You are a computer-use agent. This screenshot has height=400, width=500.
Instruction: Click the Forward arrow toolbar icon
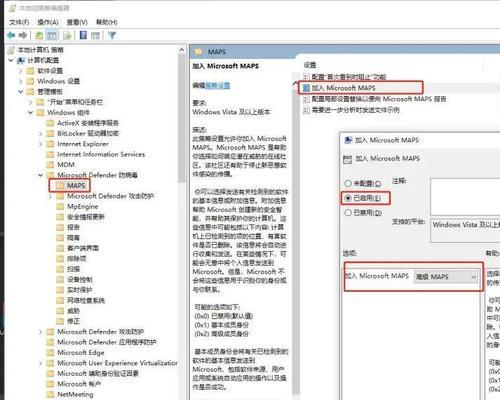tap(23, 35)
